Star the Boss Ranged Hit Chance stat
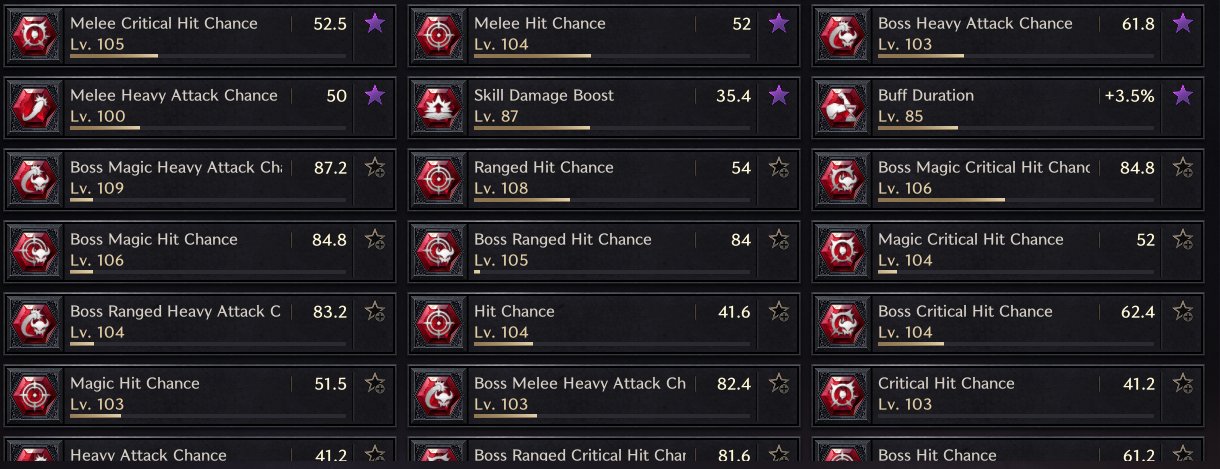Viewport: 1220px width, 469px height. (x=778, y=240)
